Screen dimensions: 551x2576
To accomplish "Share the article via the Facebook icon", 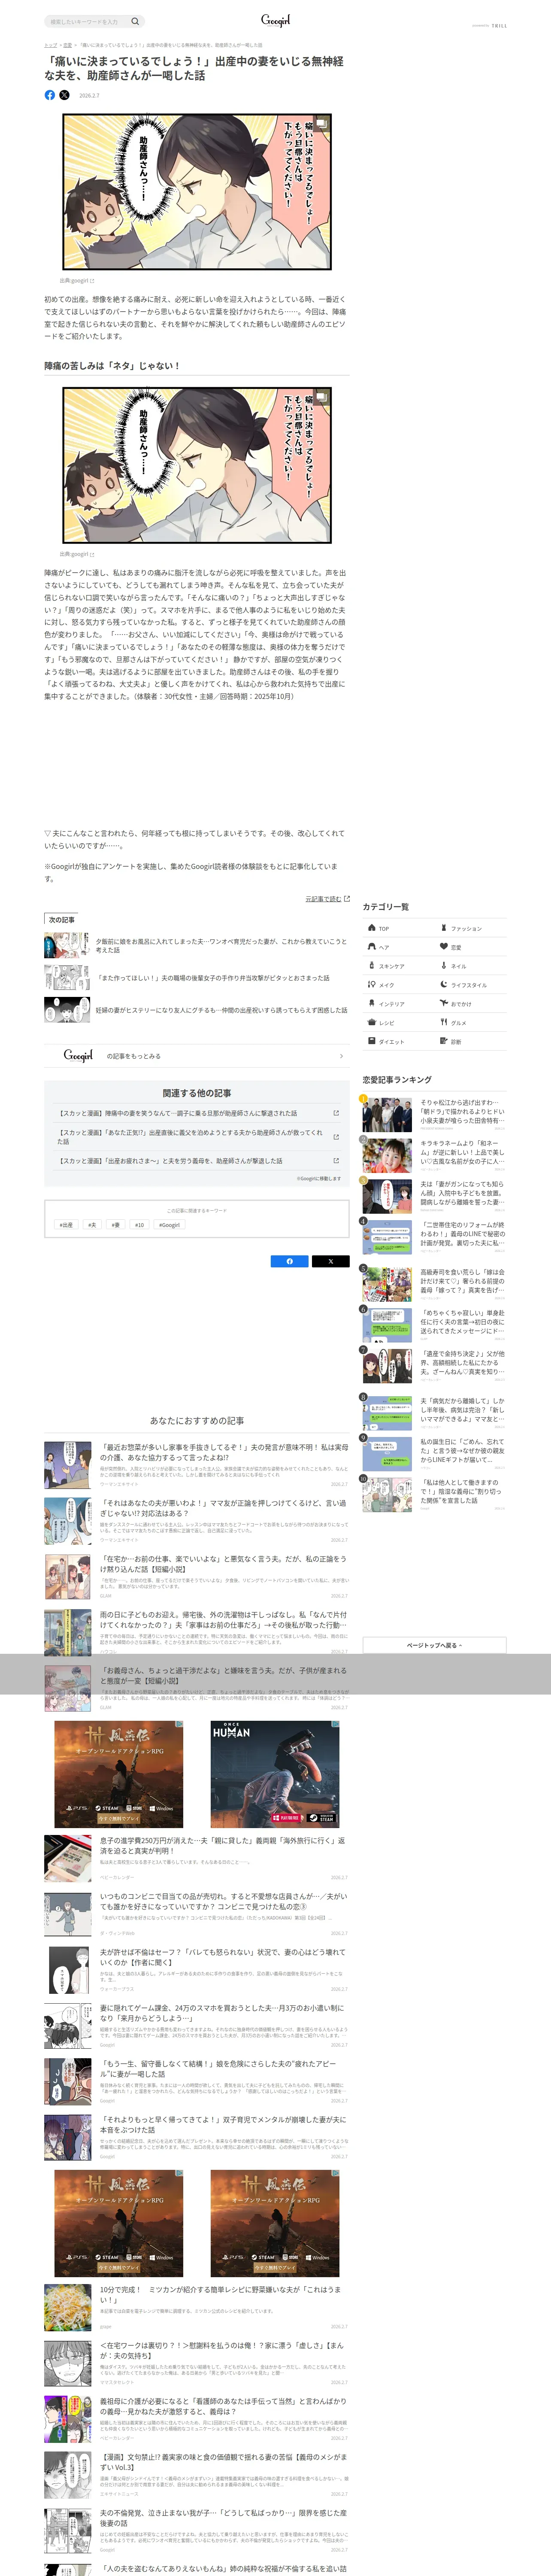I will (x=50, y=95).
